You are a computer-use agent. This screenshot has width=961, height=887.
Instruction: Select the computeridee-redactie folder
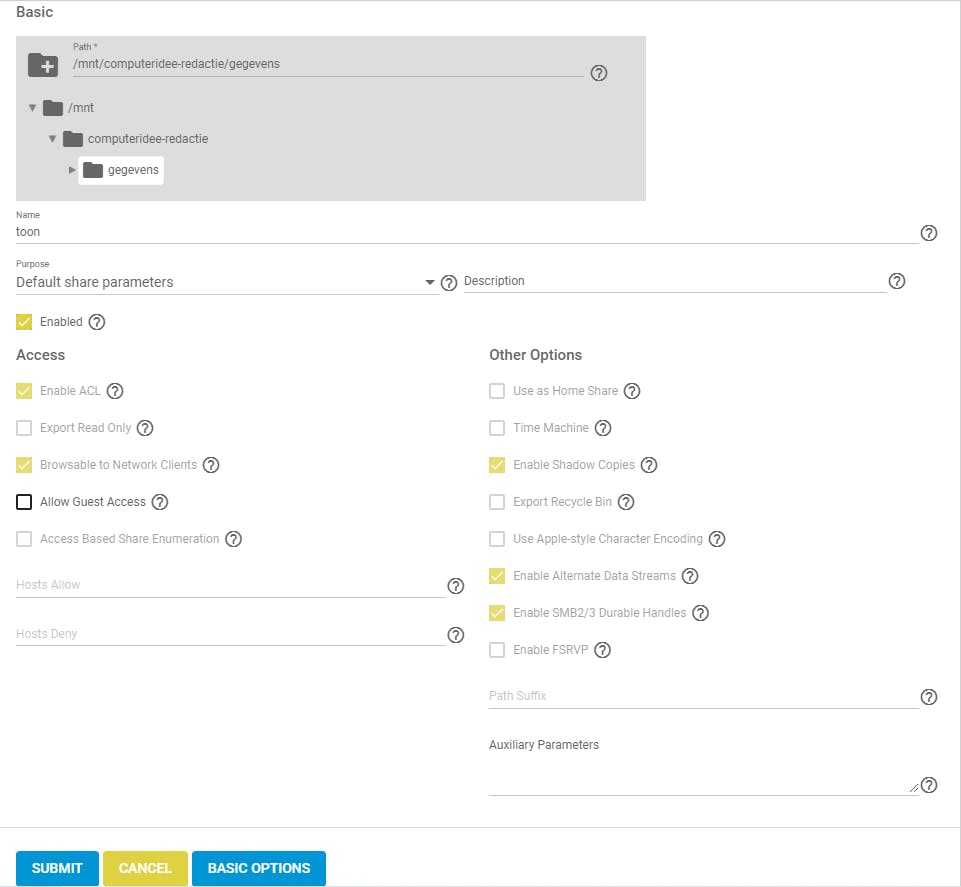(147, 139)
